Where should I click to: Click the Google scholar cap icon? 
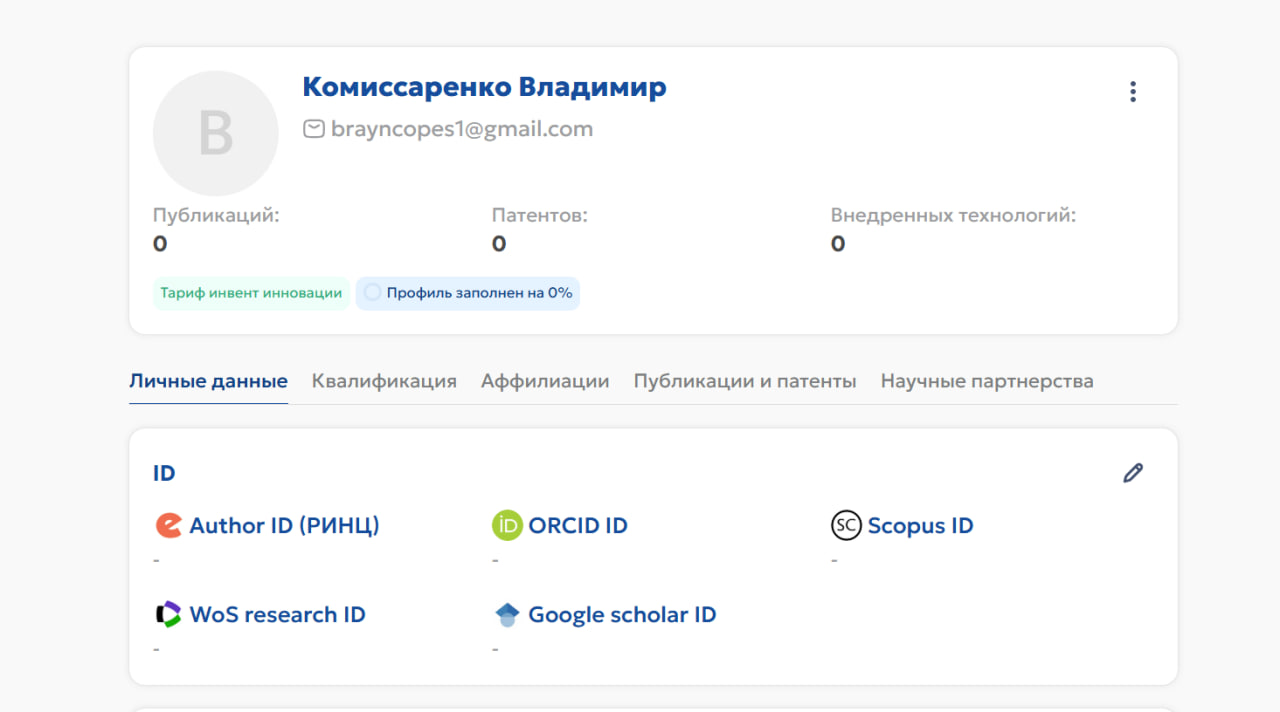[507, 615]
